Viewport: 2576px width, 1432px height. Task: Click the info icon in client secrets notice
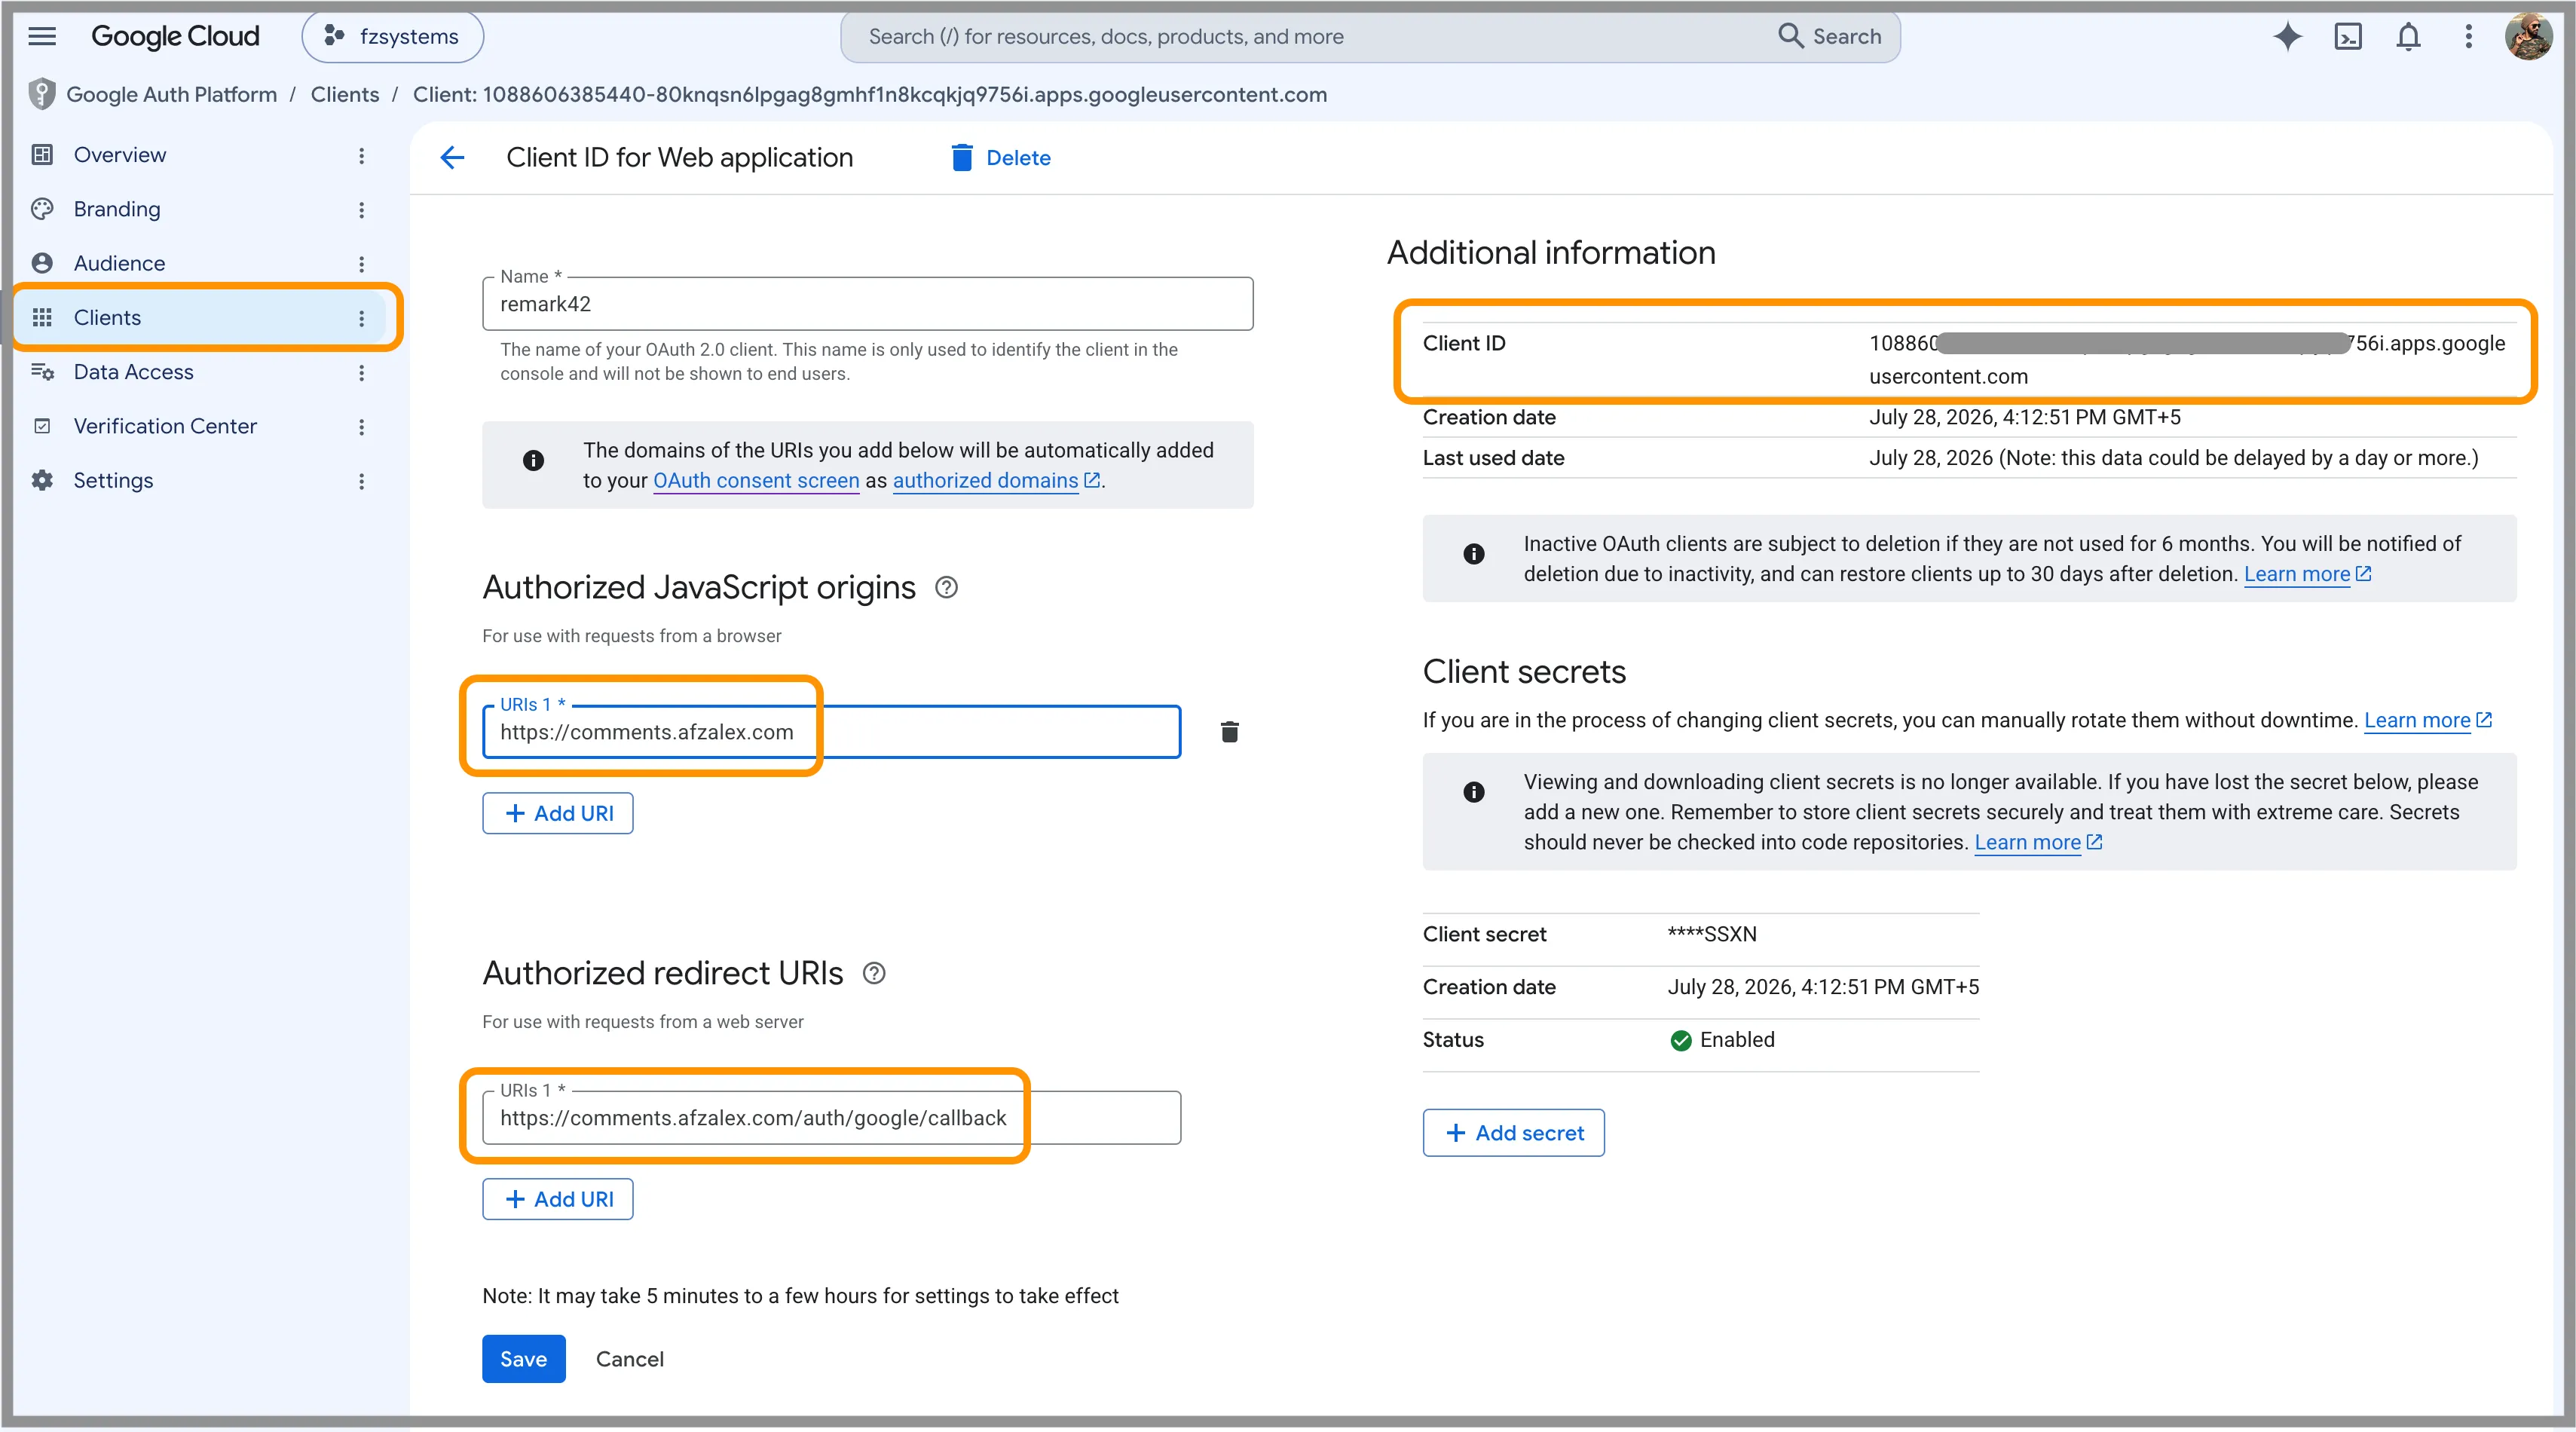coord(1474,793)
